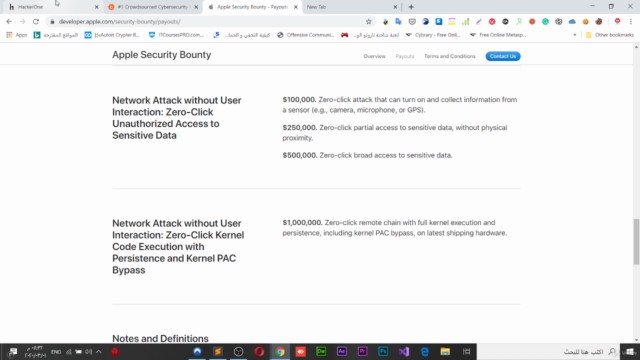This screenshot has width=640, height=360.
Task: Open the Apps shortcut in bookmarks bar
Action: (x=16, y=35)
